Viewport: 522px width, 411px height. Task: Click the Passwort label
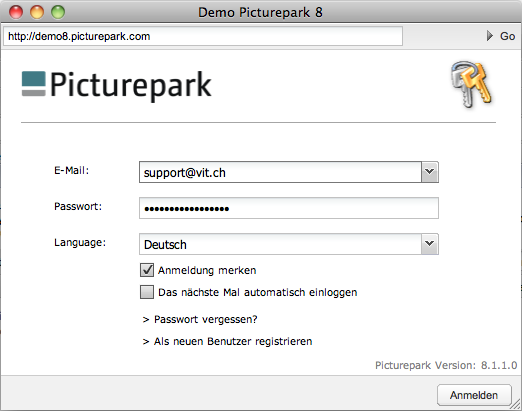78,206
